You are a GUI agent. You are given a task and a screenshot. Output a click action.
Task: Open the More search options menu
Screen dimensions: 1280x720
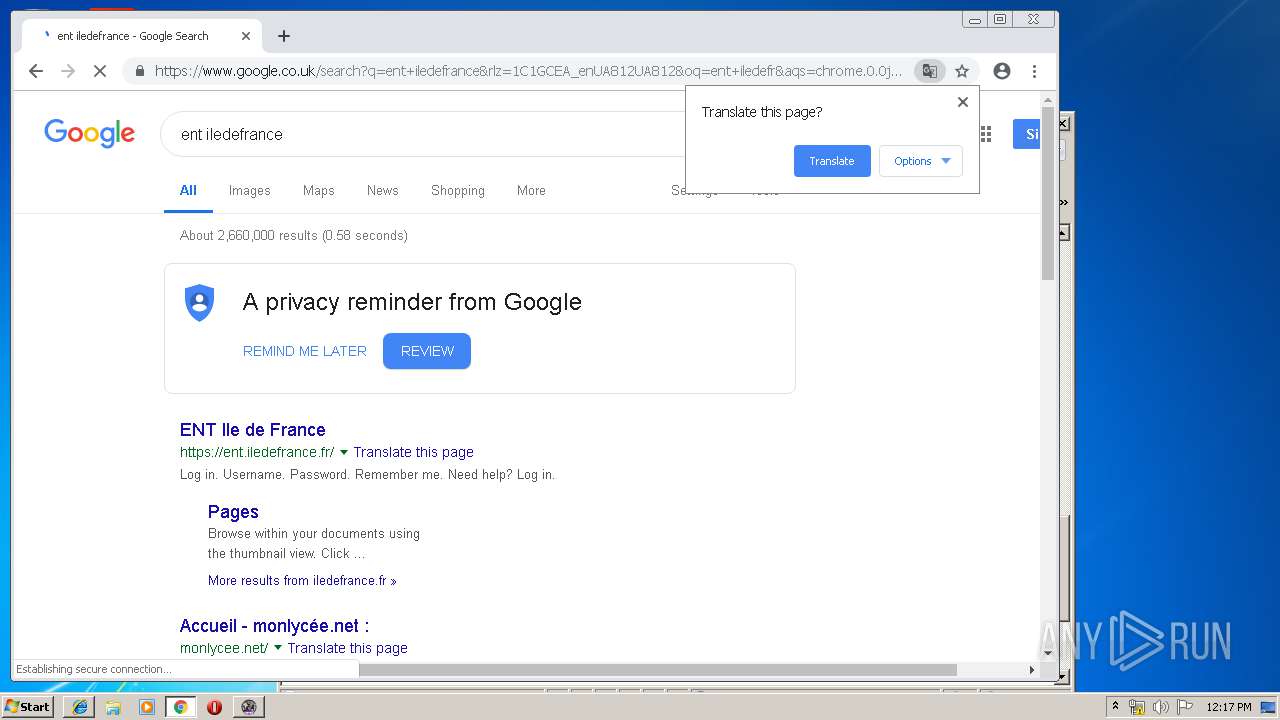pyautogui.click(x=531, y=190)
